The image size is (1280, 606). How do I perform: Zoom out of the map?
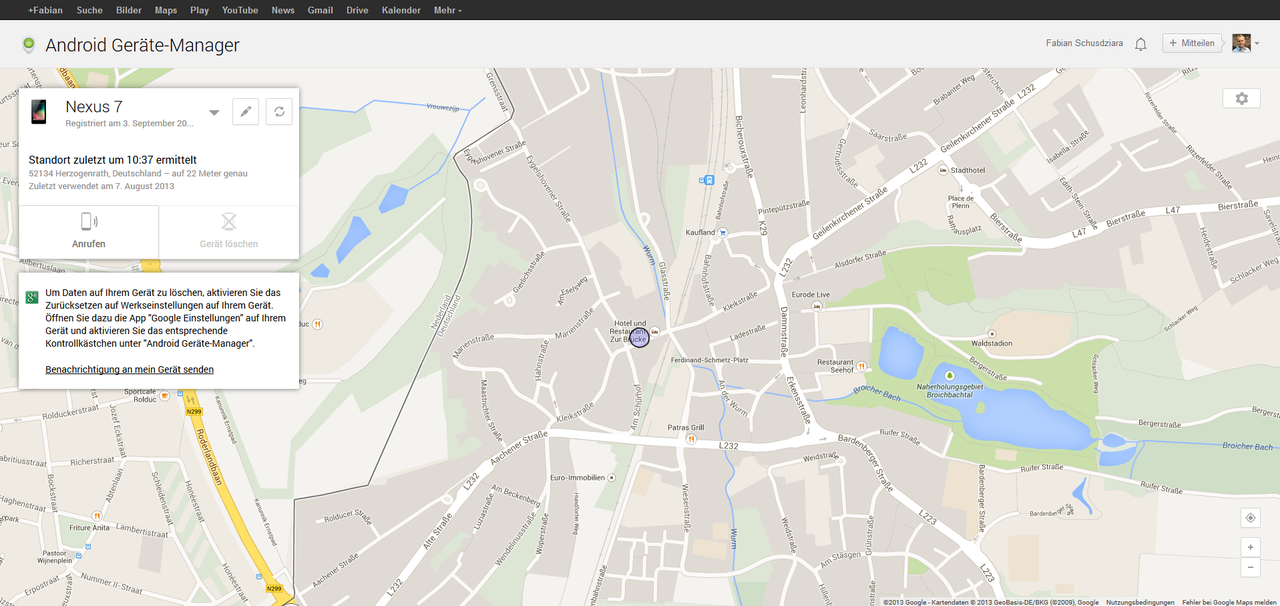[x=1249, y=567]
